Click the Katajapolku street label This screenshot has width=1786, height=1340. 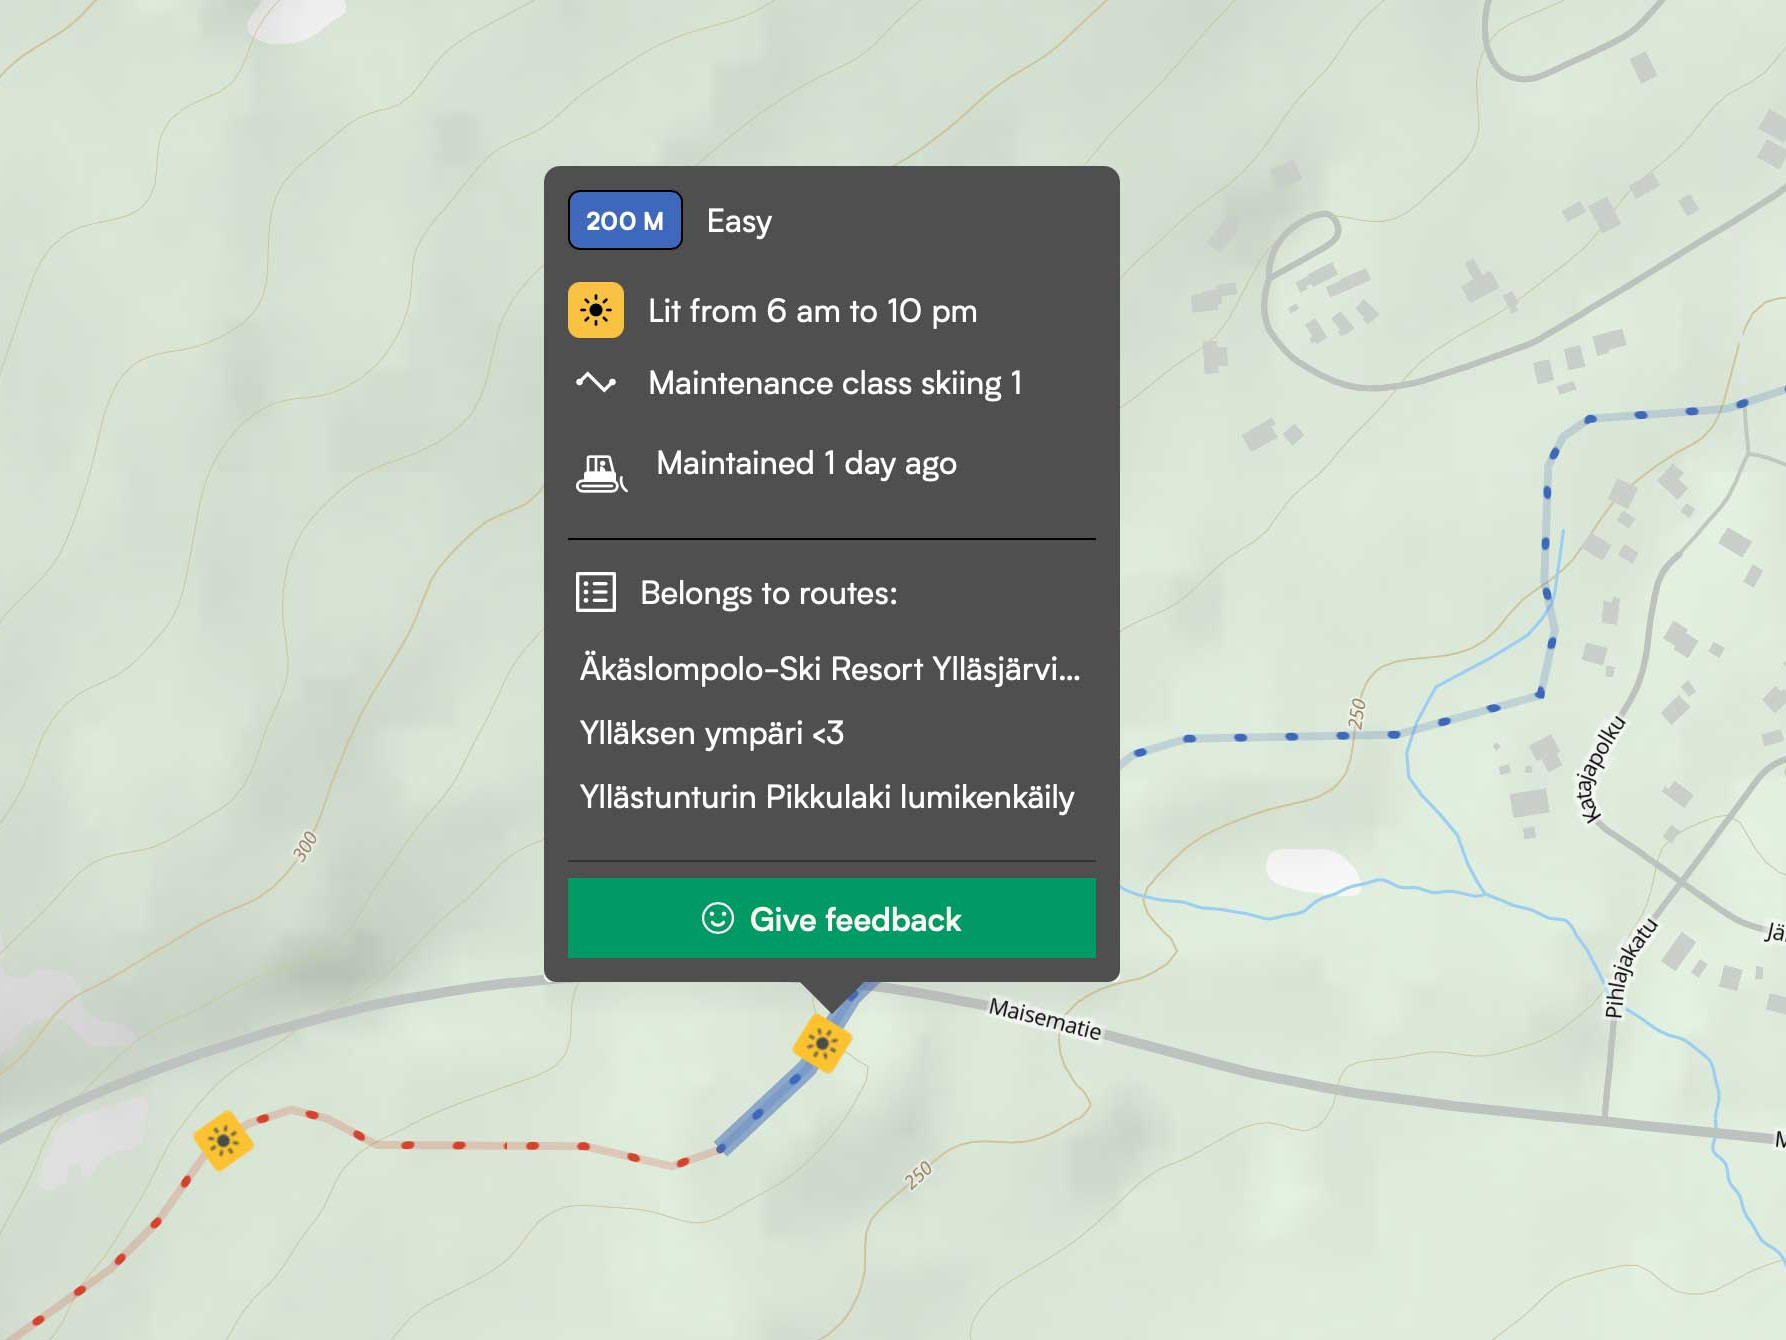[1601, 769]
